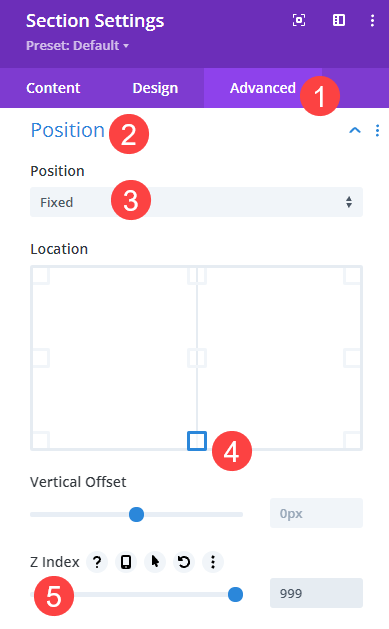Select the bottom-center location square

[x=197, y=441]
